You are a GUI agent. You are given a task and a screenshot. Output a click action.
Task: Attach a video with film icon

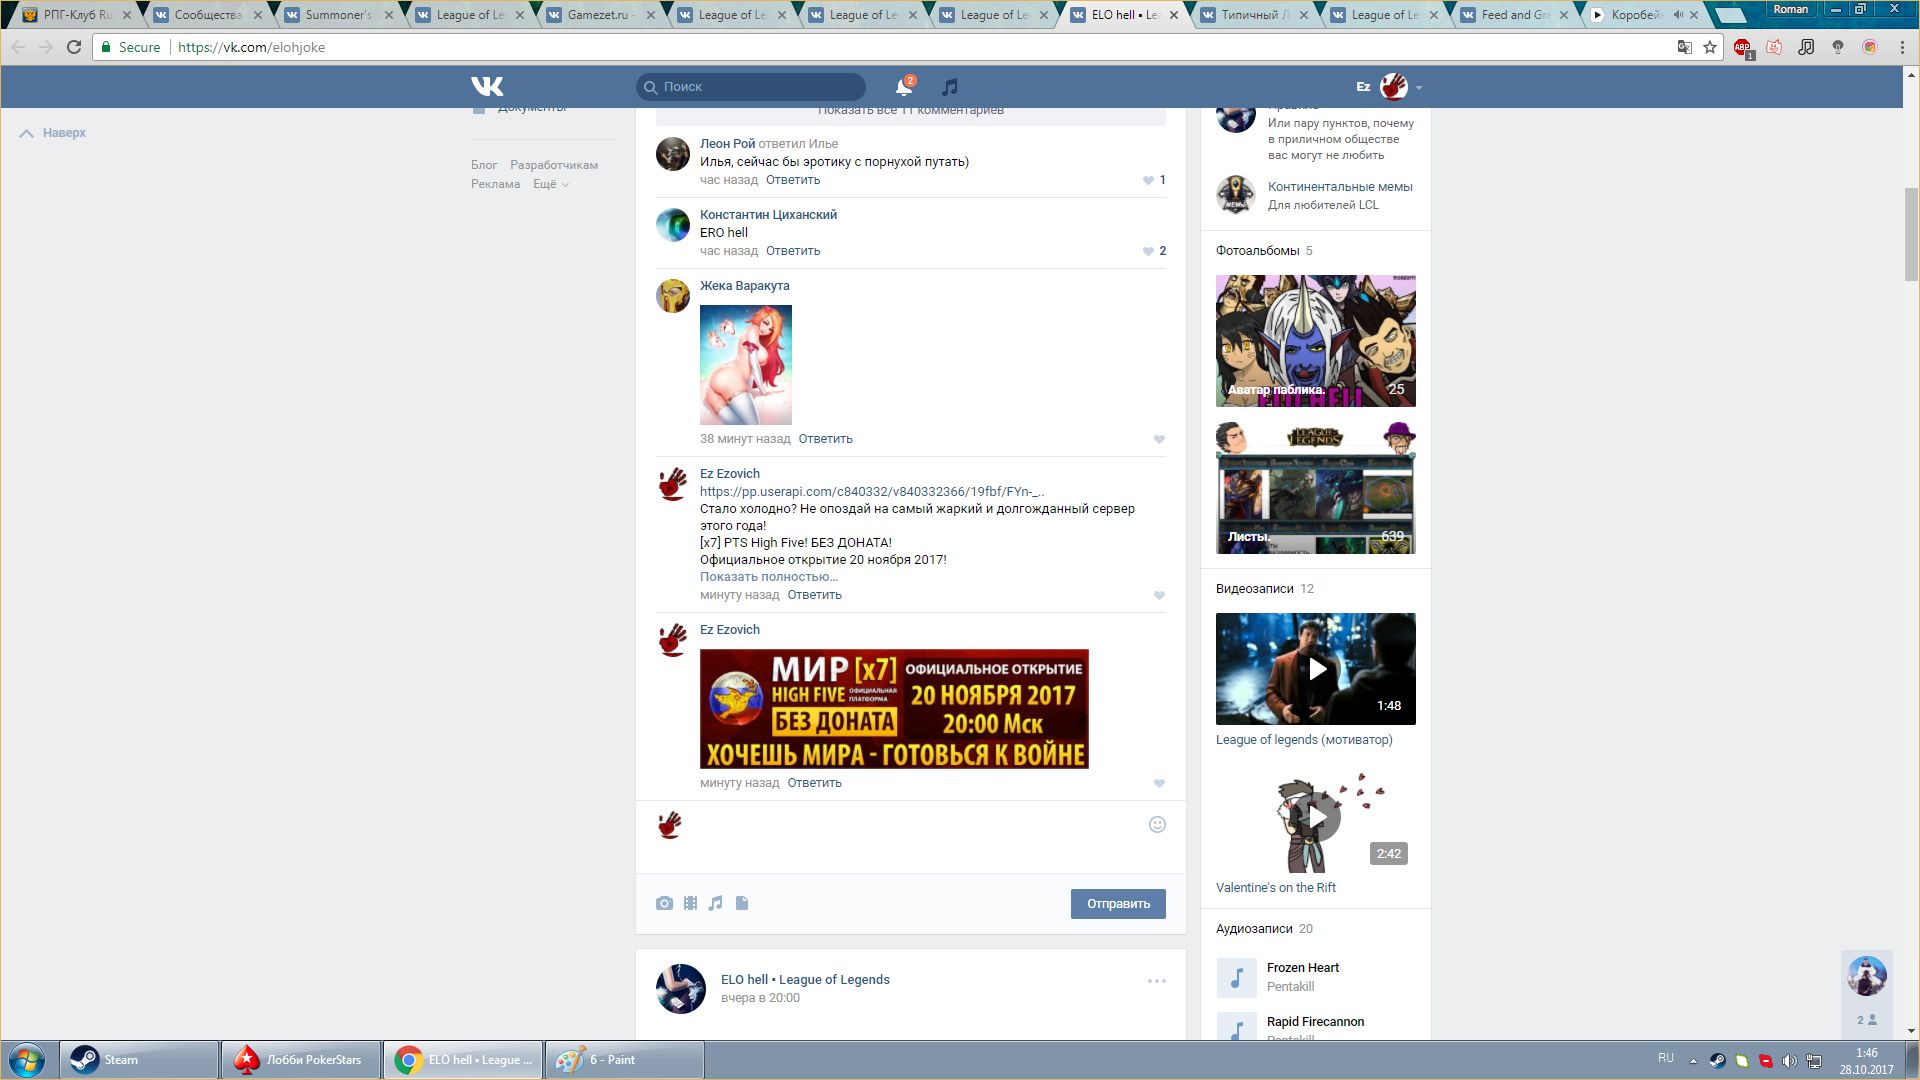point(690,903)
